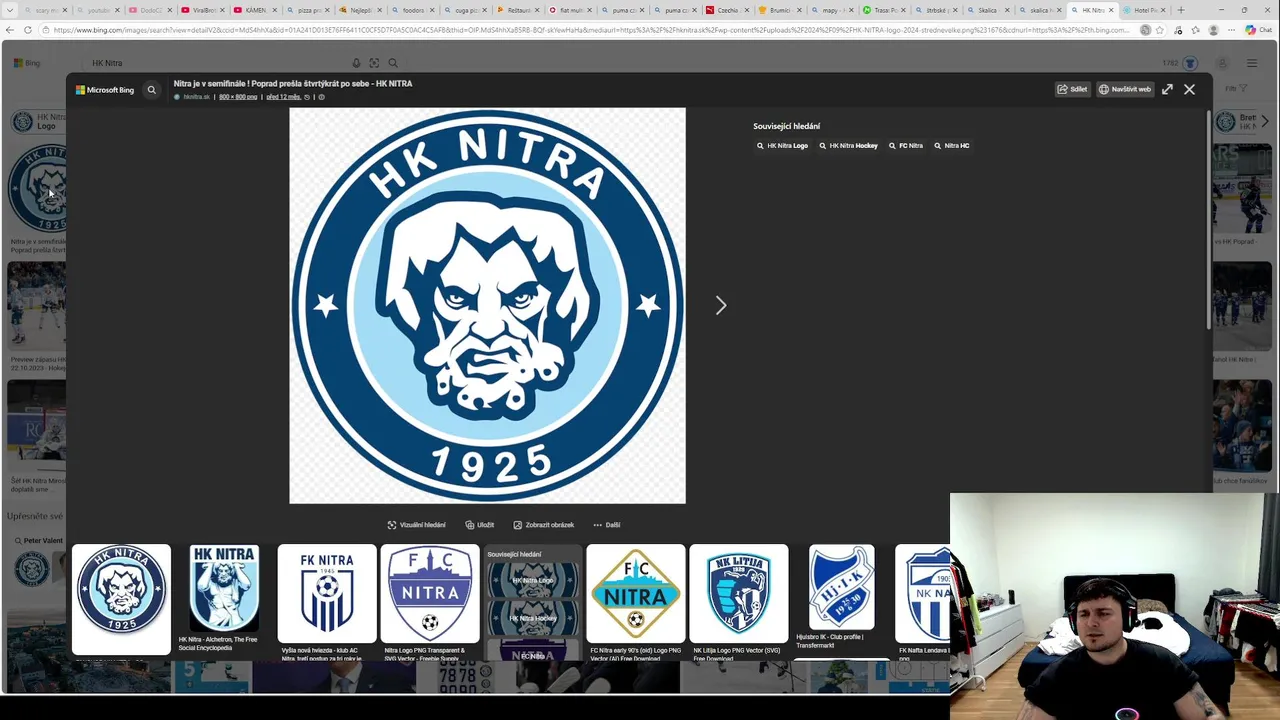
Task: Switch to the Hotel tab
Action: 1144,10
